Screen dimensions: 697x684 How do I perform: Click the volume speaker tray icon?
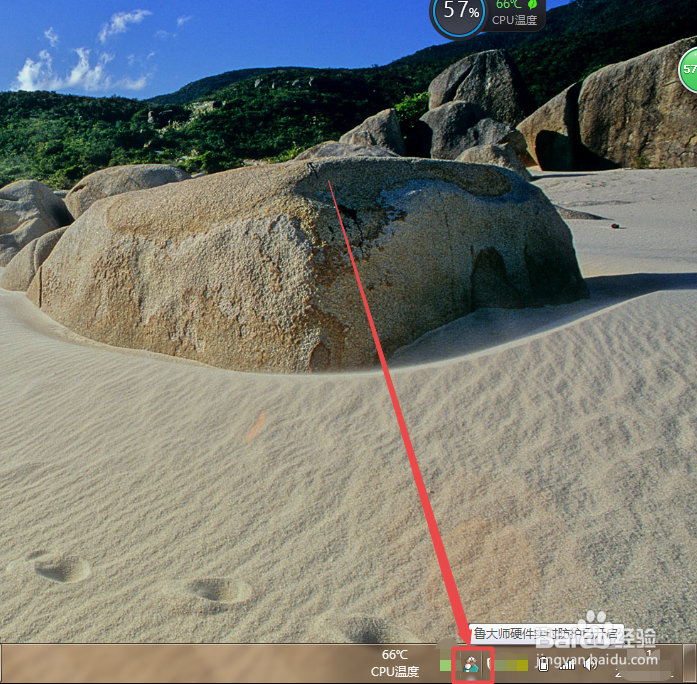590,664
